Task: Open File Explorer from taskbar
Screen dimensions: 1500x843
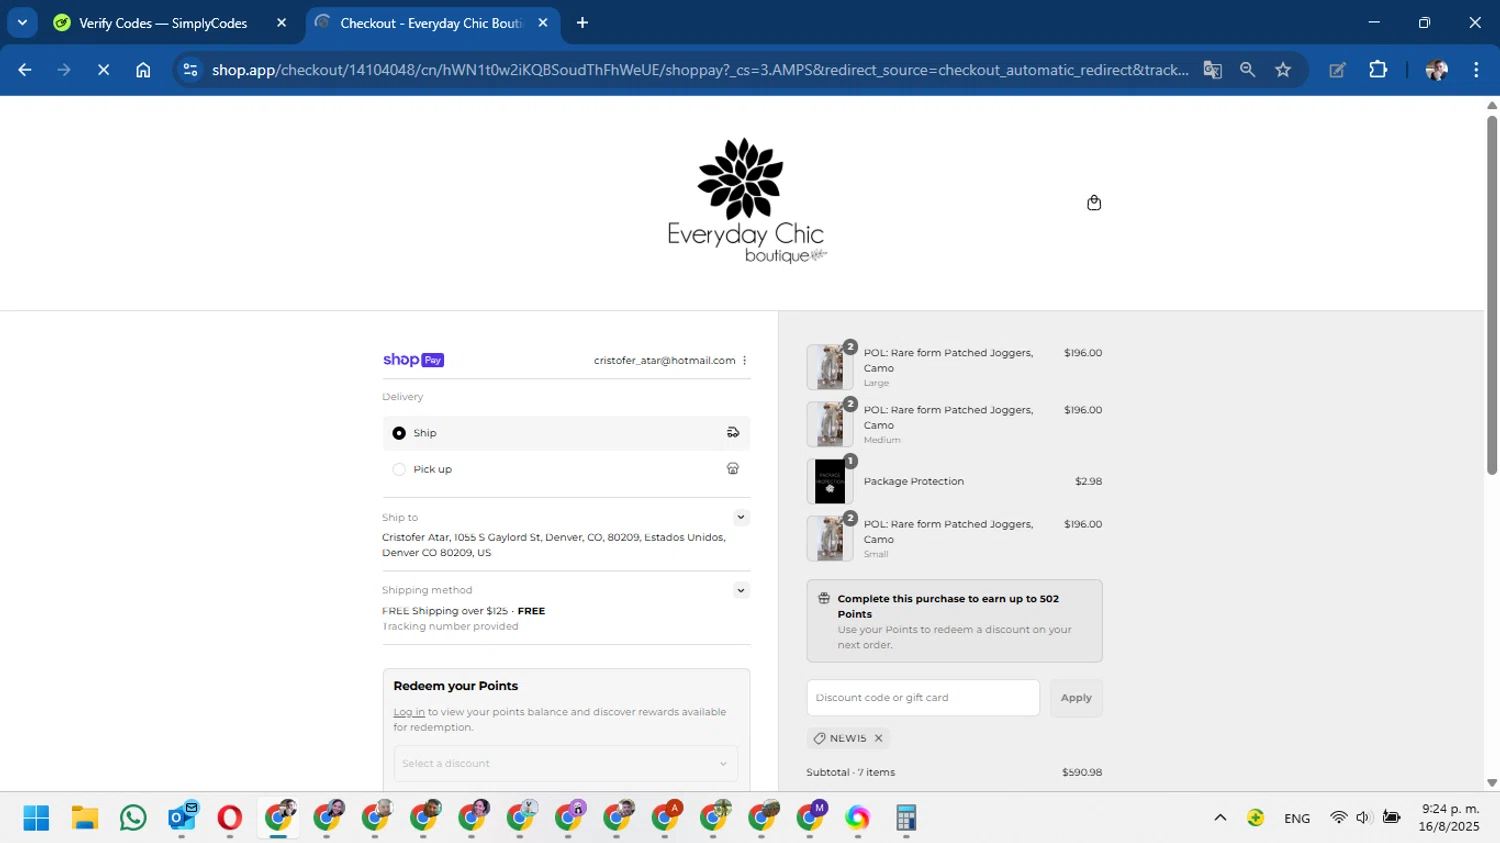Action: [84, 818]
